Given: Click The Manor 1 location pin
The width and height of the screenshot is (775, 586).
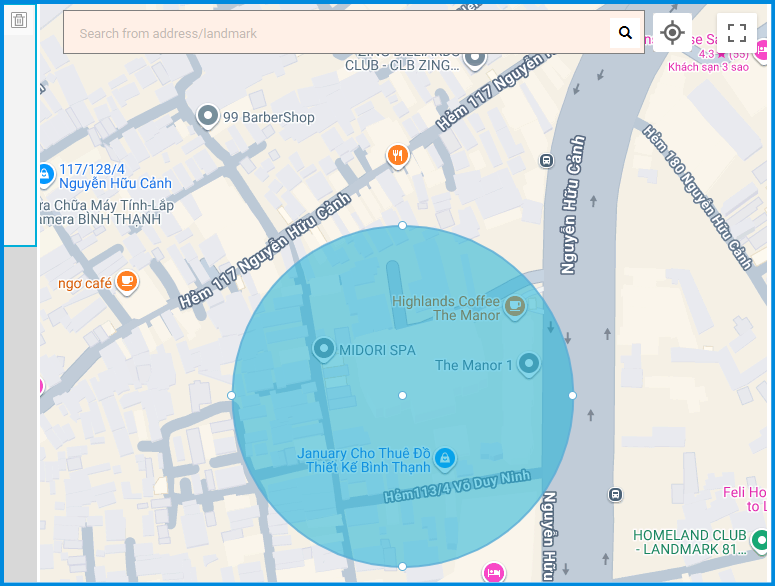Looking at the screenshot, I should point(528,364).
